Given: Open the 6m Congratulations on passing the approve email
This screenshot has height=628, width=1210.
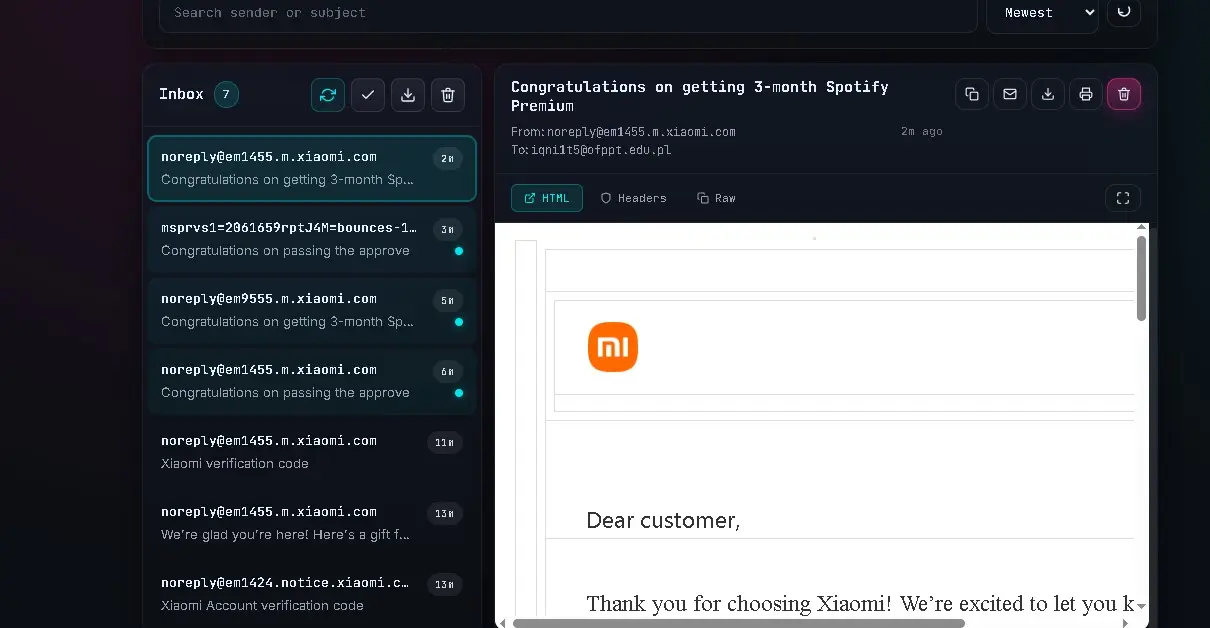Looking at the screenshot, I should [x=312, y=381].
